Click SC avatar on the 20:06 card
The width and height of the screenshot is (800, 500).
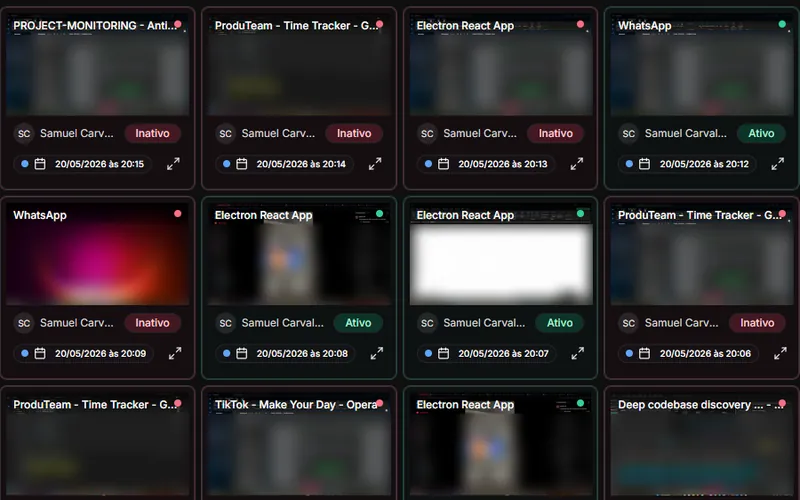(629, 323)
